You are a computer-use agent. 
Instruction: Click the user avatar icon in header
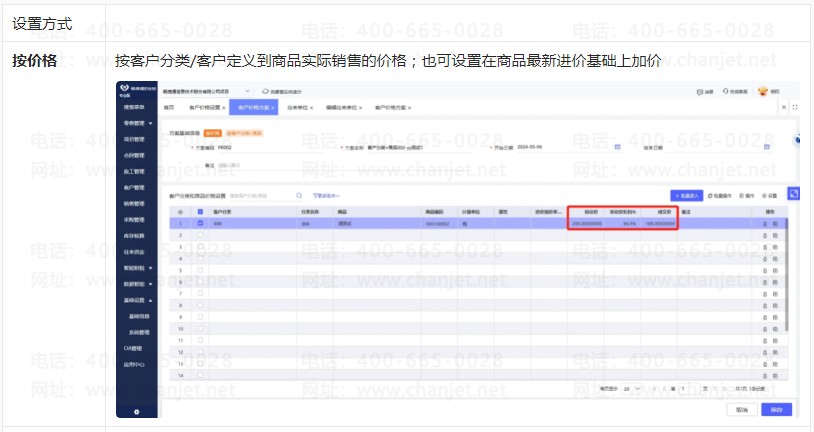point(762,91)
